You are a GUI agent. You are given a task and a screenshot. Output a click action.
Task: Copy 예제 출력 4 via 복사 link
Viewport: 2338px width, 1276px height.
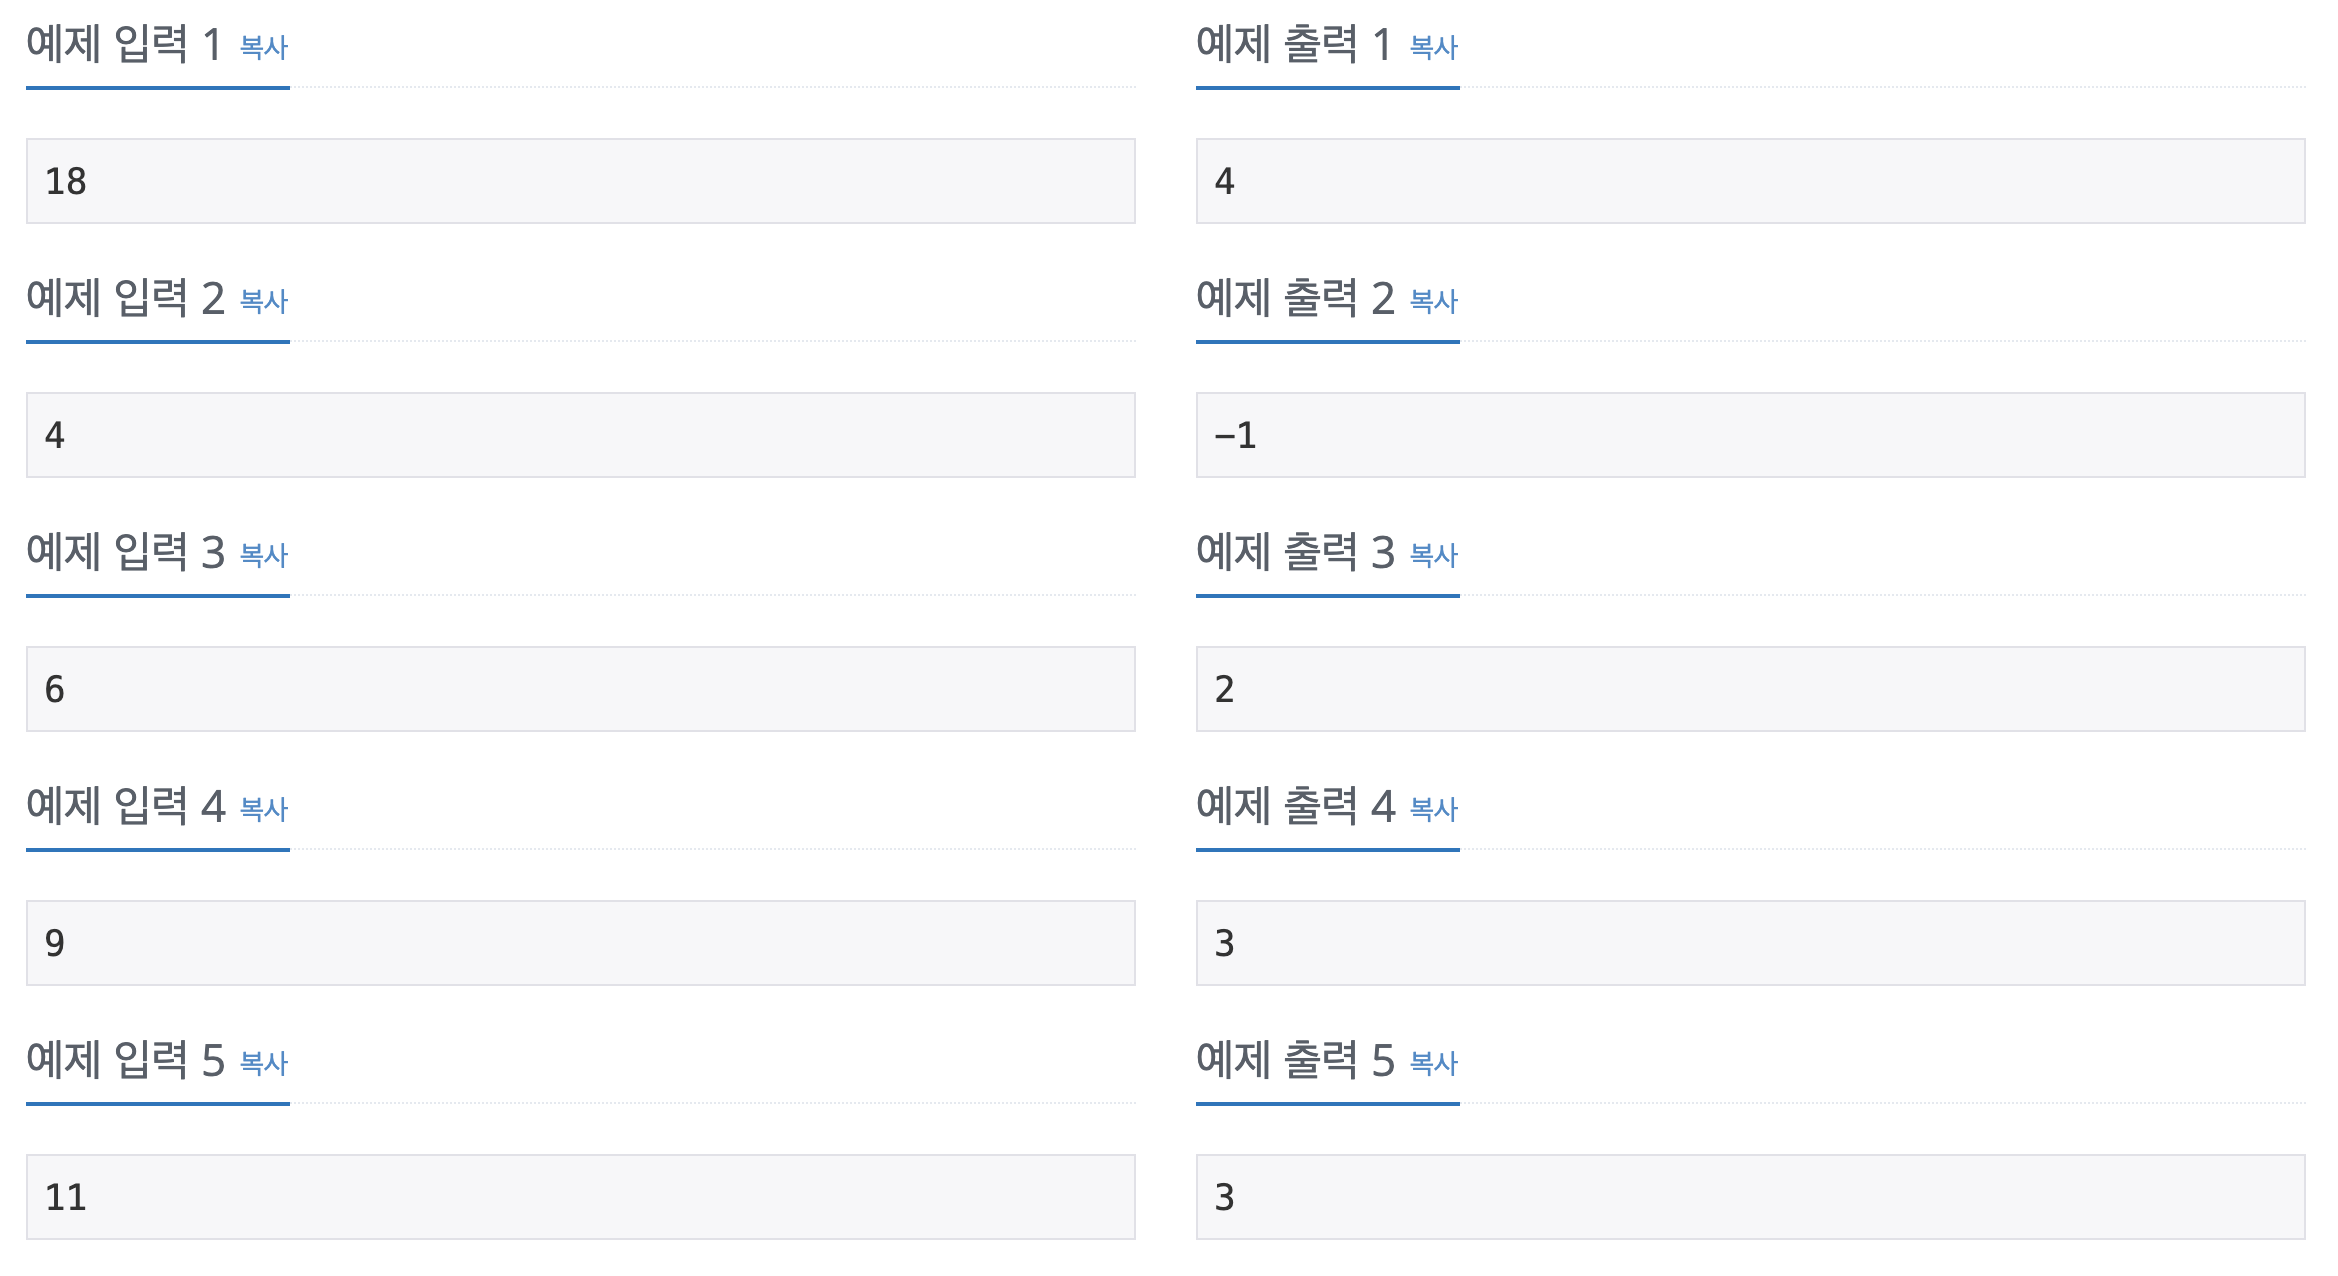[1433, 809]
